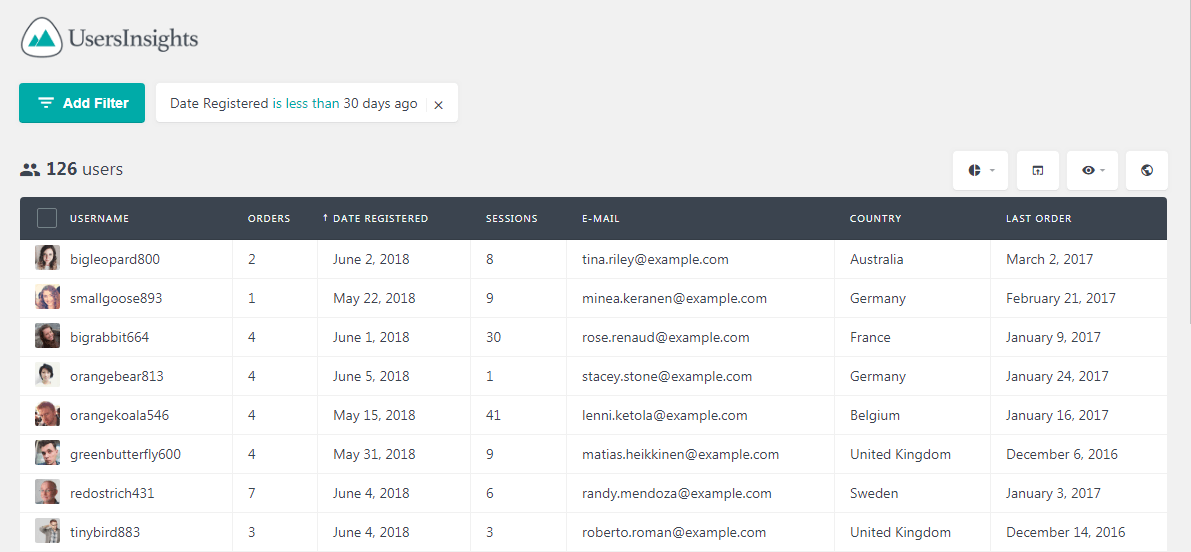This screenshot has height=552, width=1191.
Task: Sort table by Orders column
Action: (269, 219)
